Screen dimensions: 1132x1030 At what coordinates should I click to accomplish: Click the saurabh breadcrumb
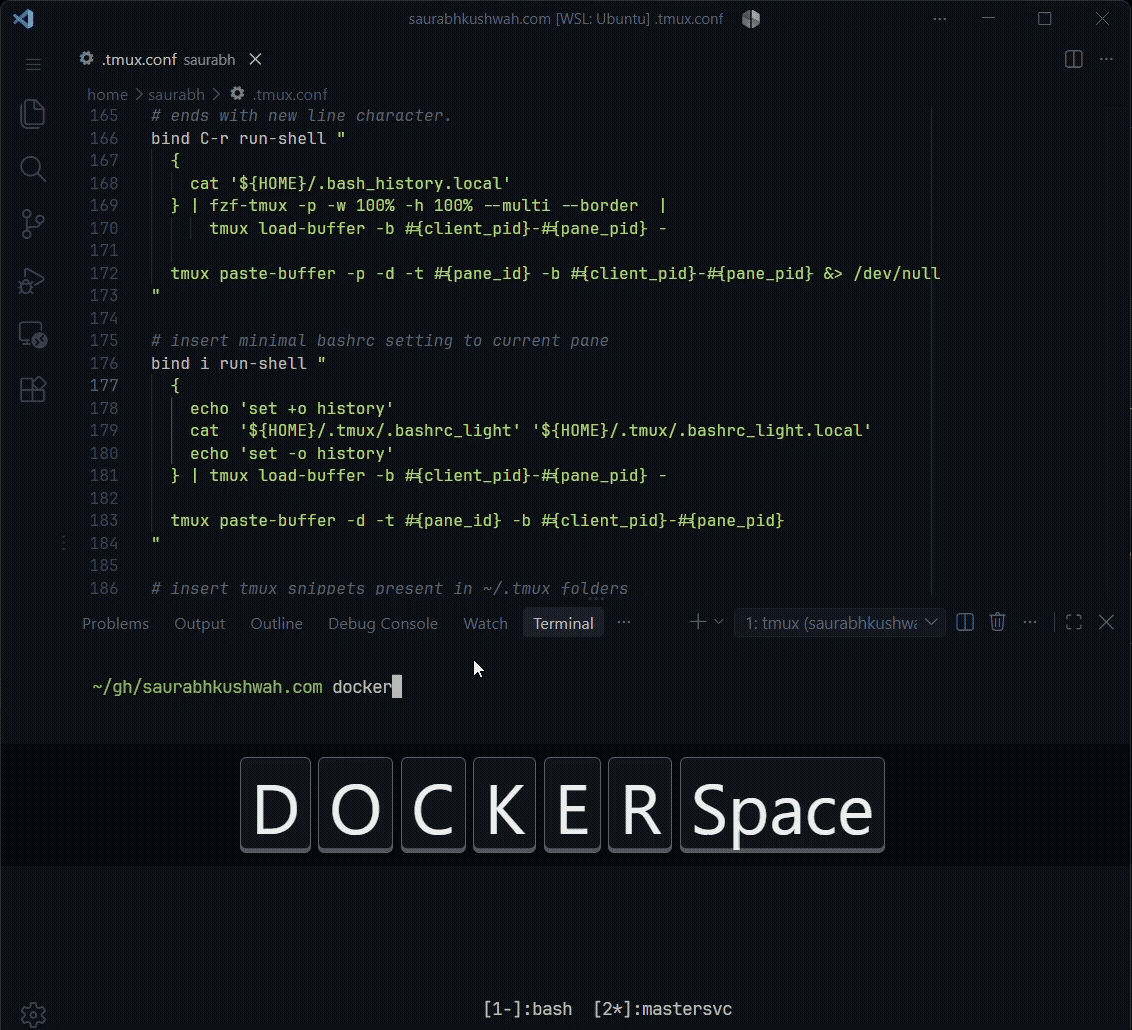tap(176, 95)
